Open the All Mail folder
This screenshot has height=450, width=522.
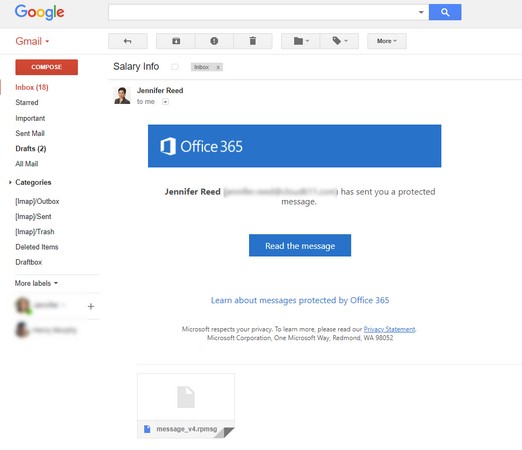27,164
